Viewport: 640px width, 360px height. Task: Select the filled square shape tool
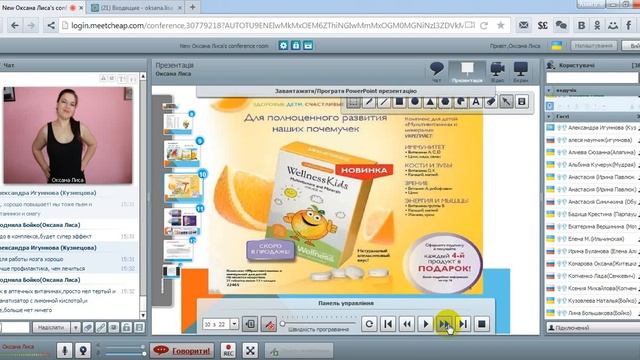point(399,102)
